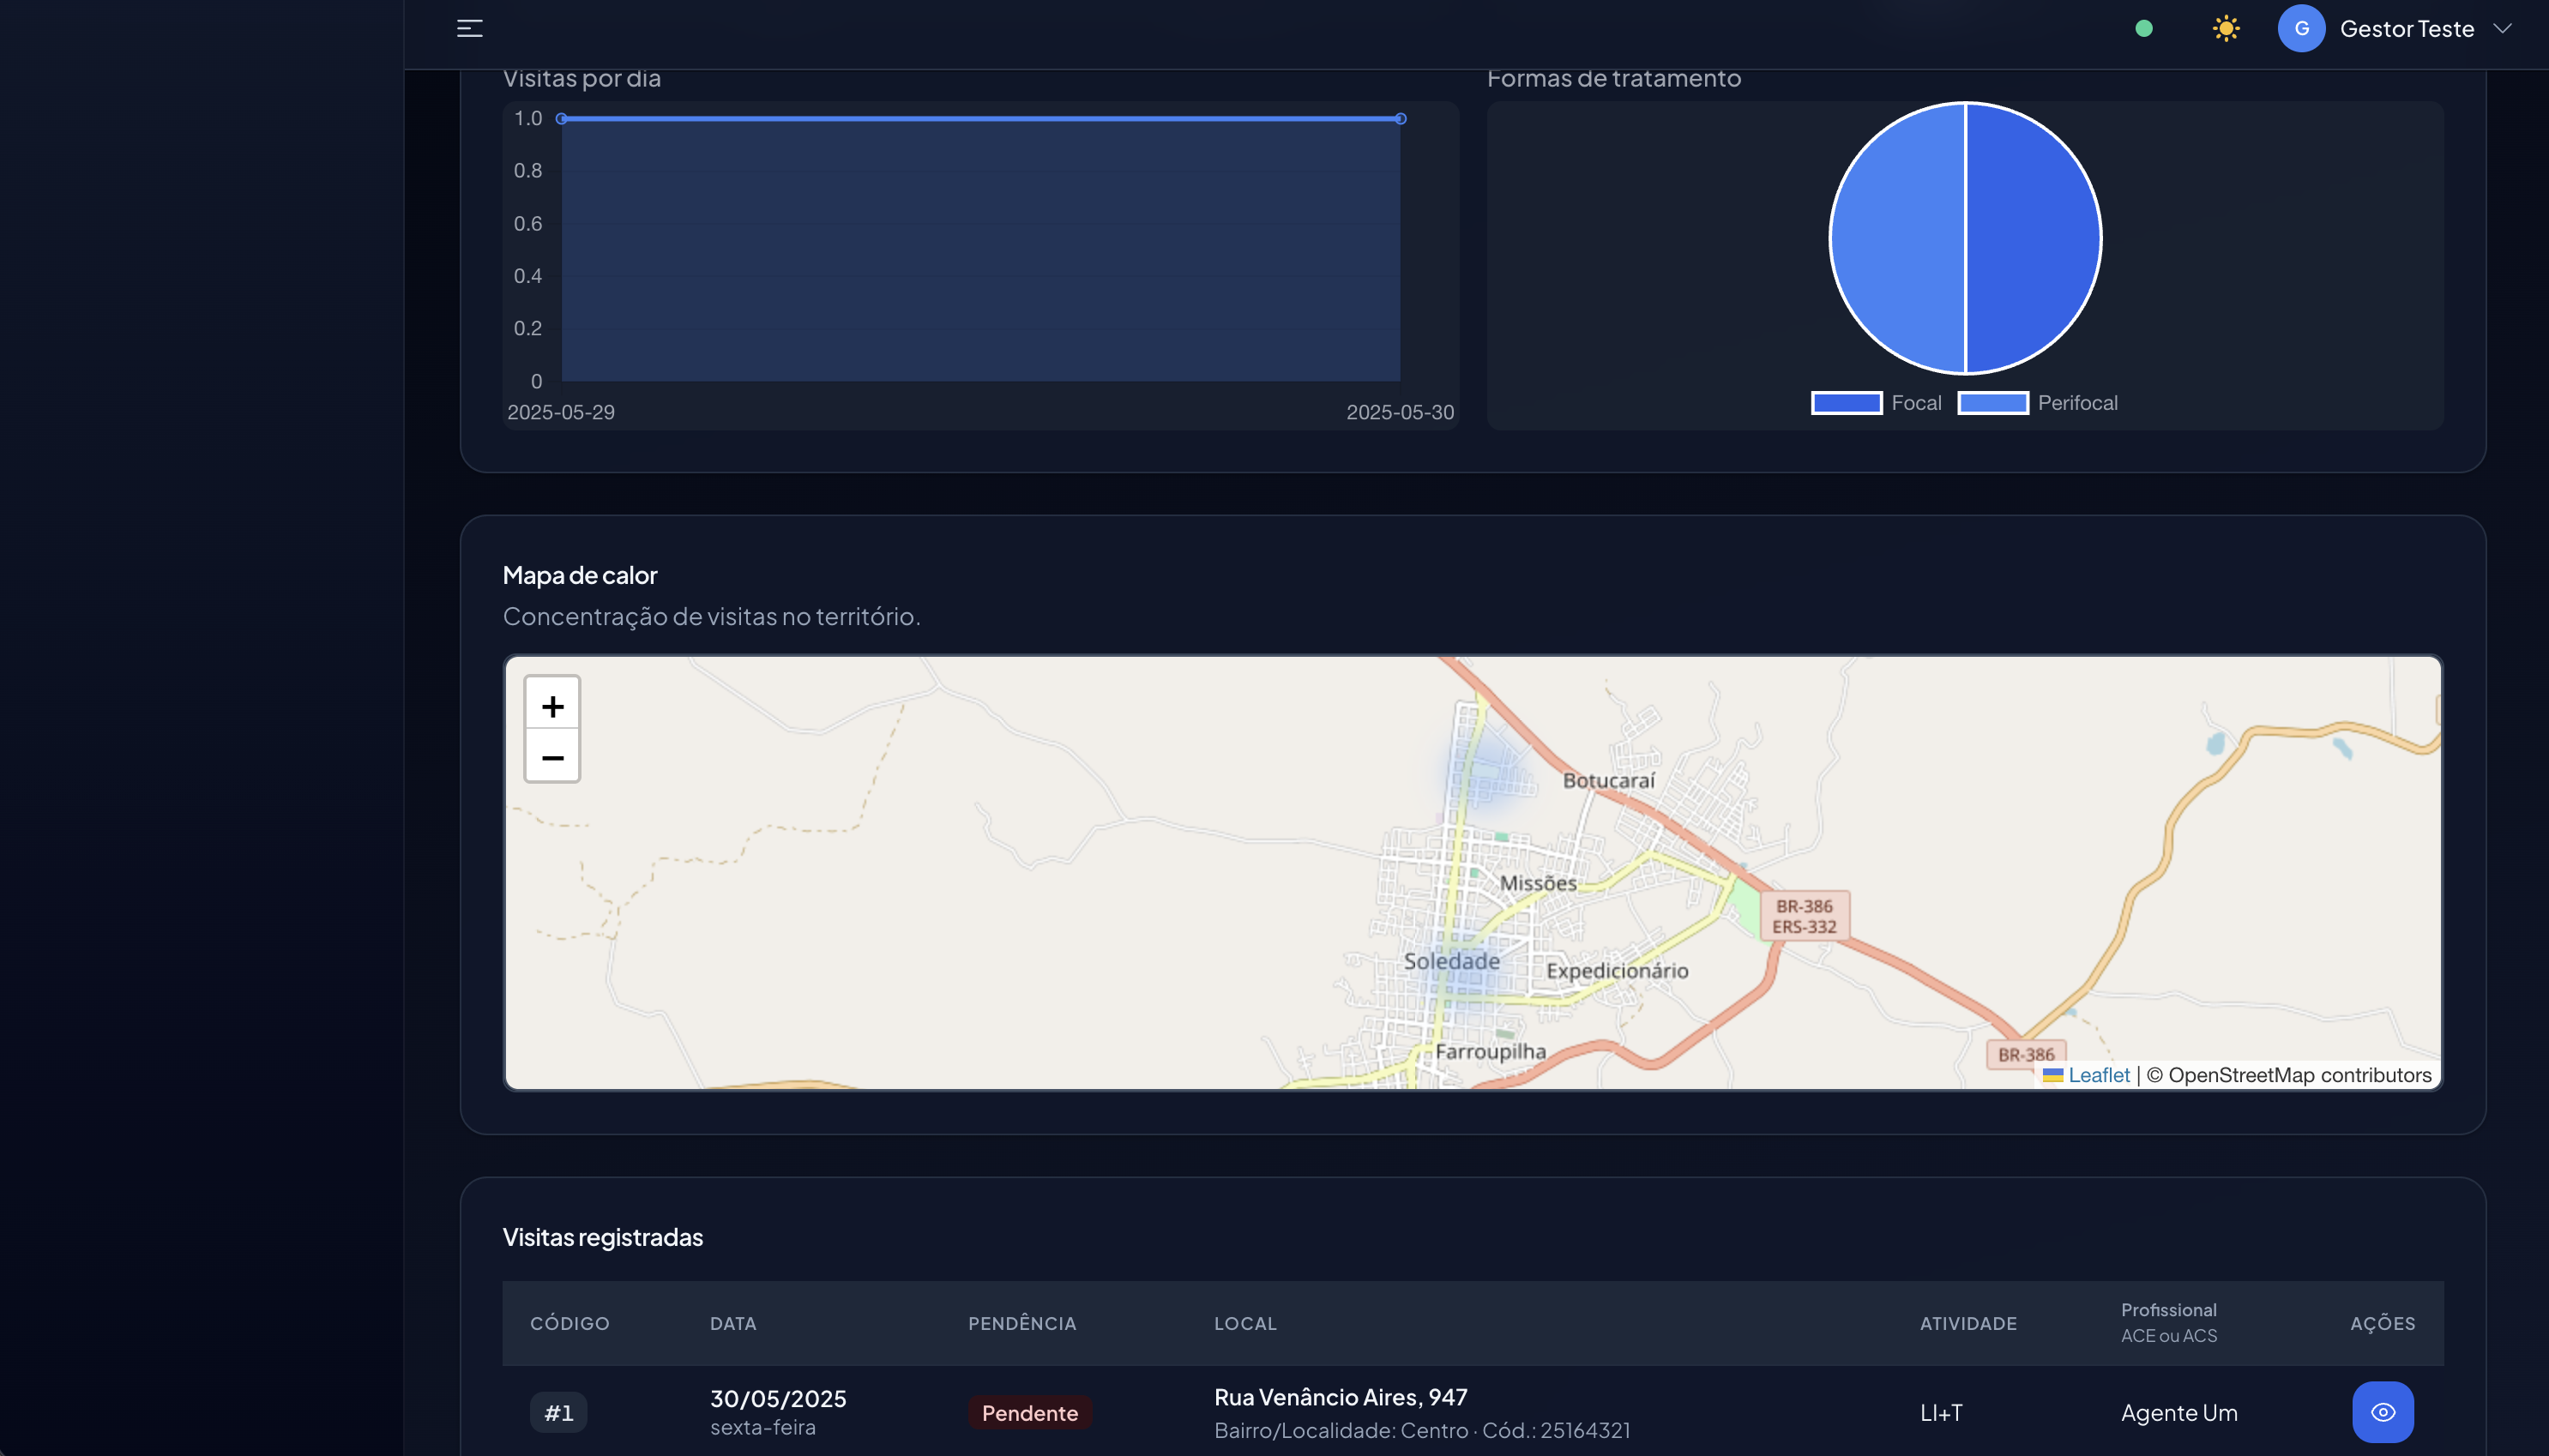Zoom out the heat map
This screenshot has width=2549, height=1456.
(552, 758)
